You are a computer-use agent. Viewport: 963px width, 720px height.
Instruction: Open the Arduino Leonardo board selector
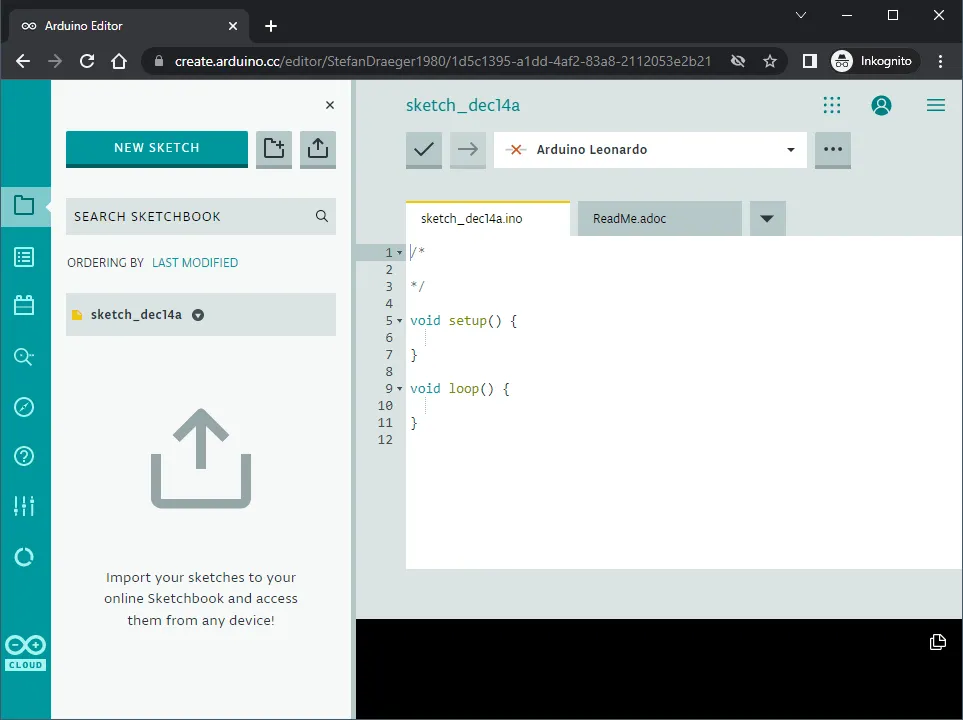point(650,150)
